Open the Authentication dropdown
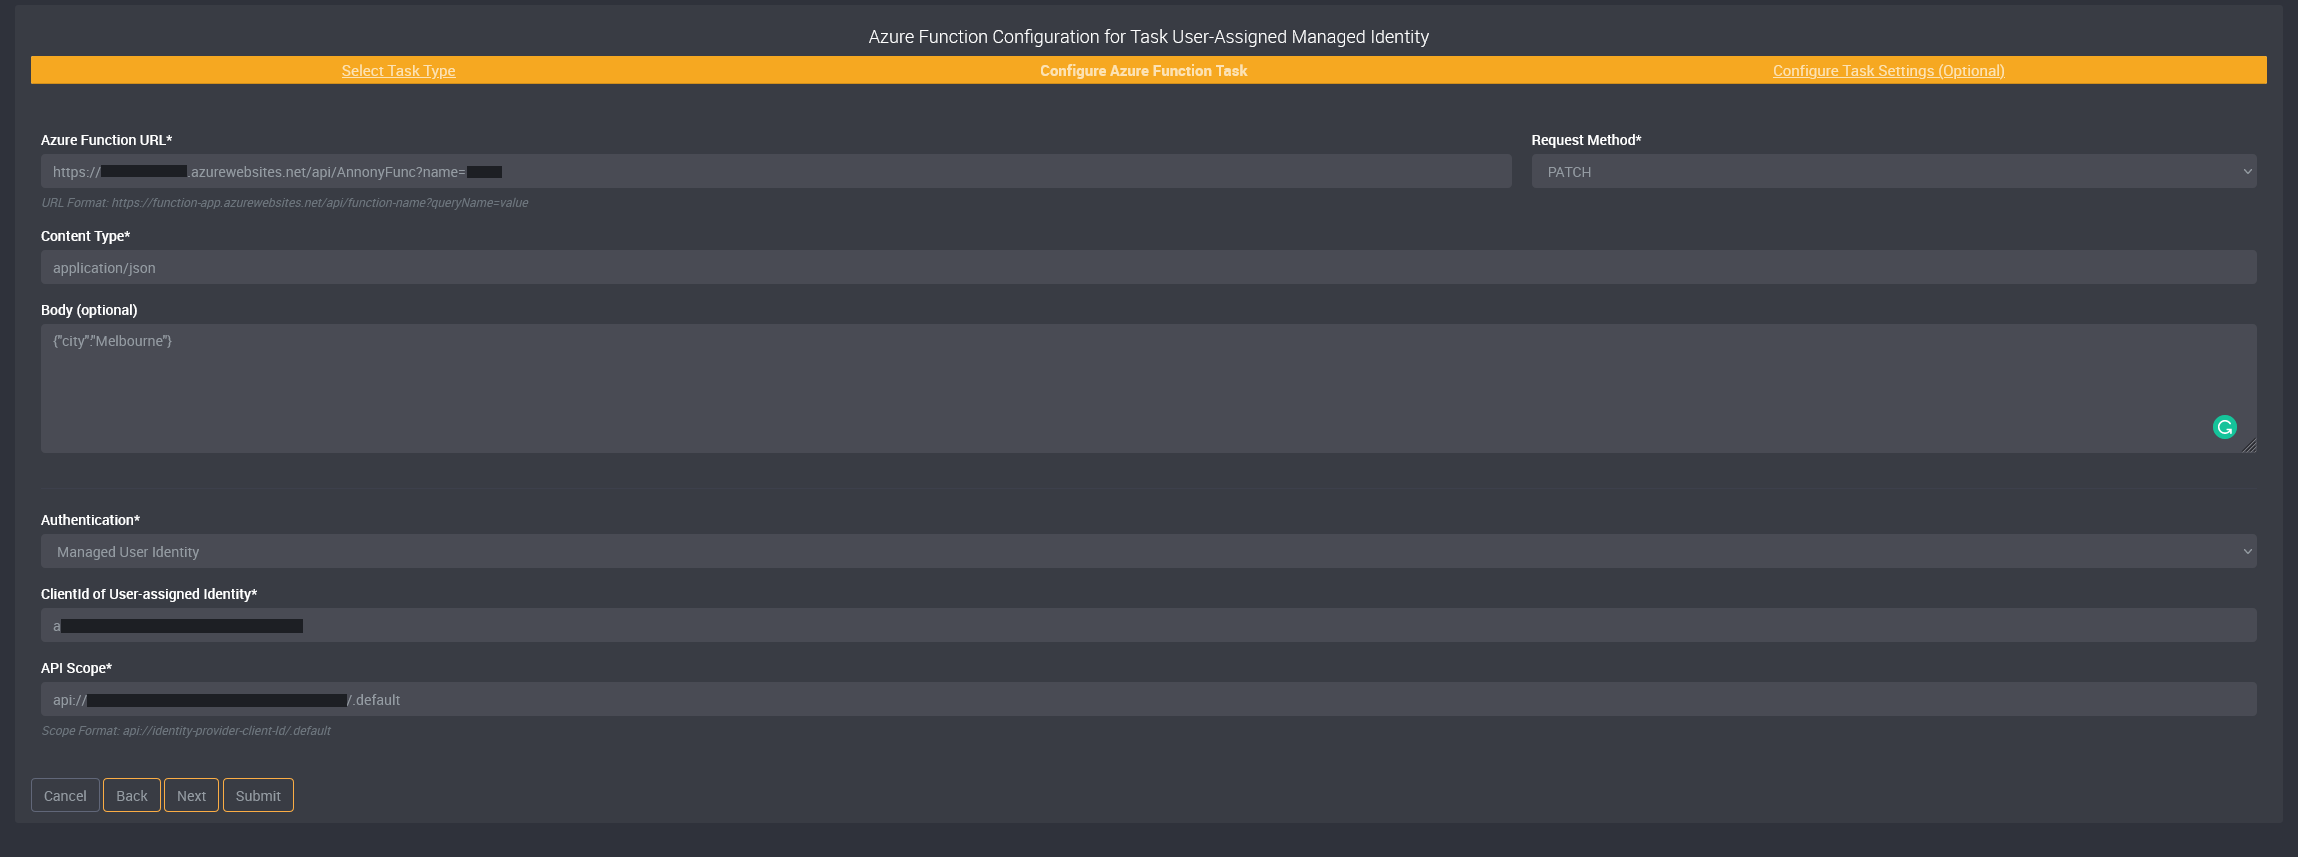The height and width of the screenshot is (857, 2298). click(x=1148, y=551)
